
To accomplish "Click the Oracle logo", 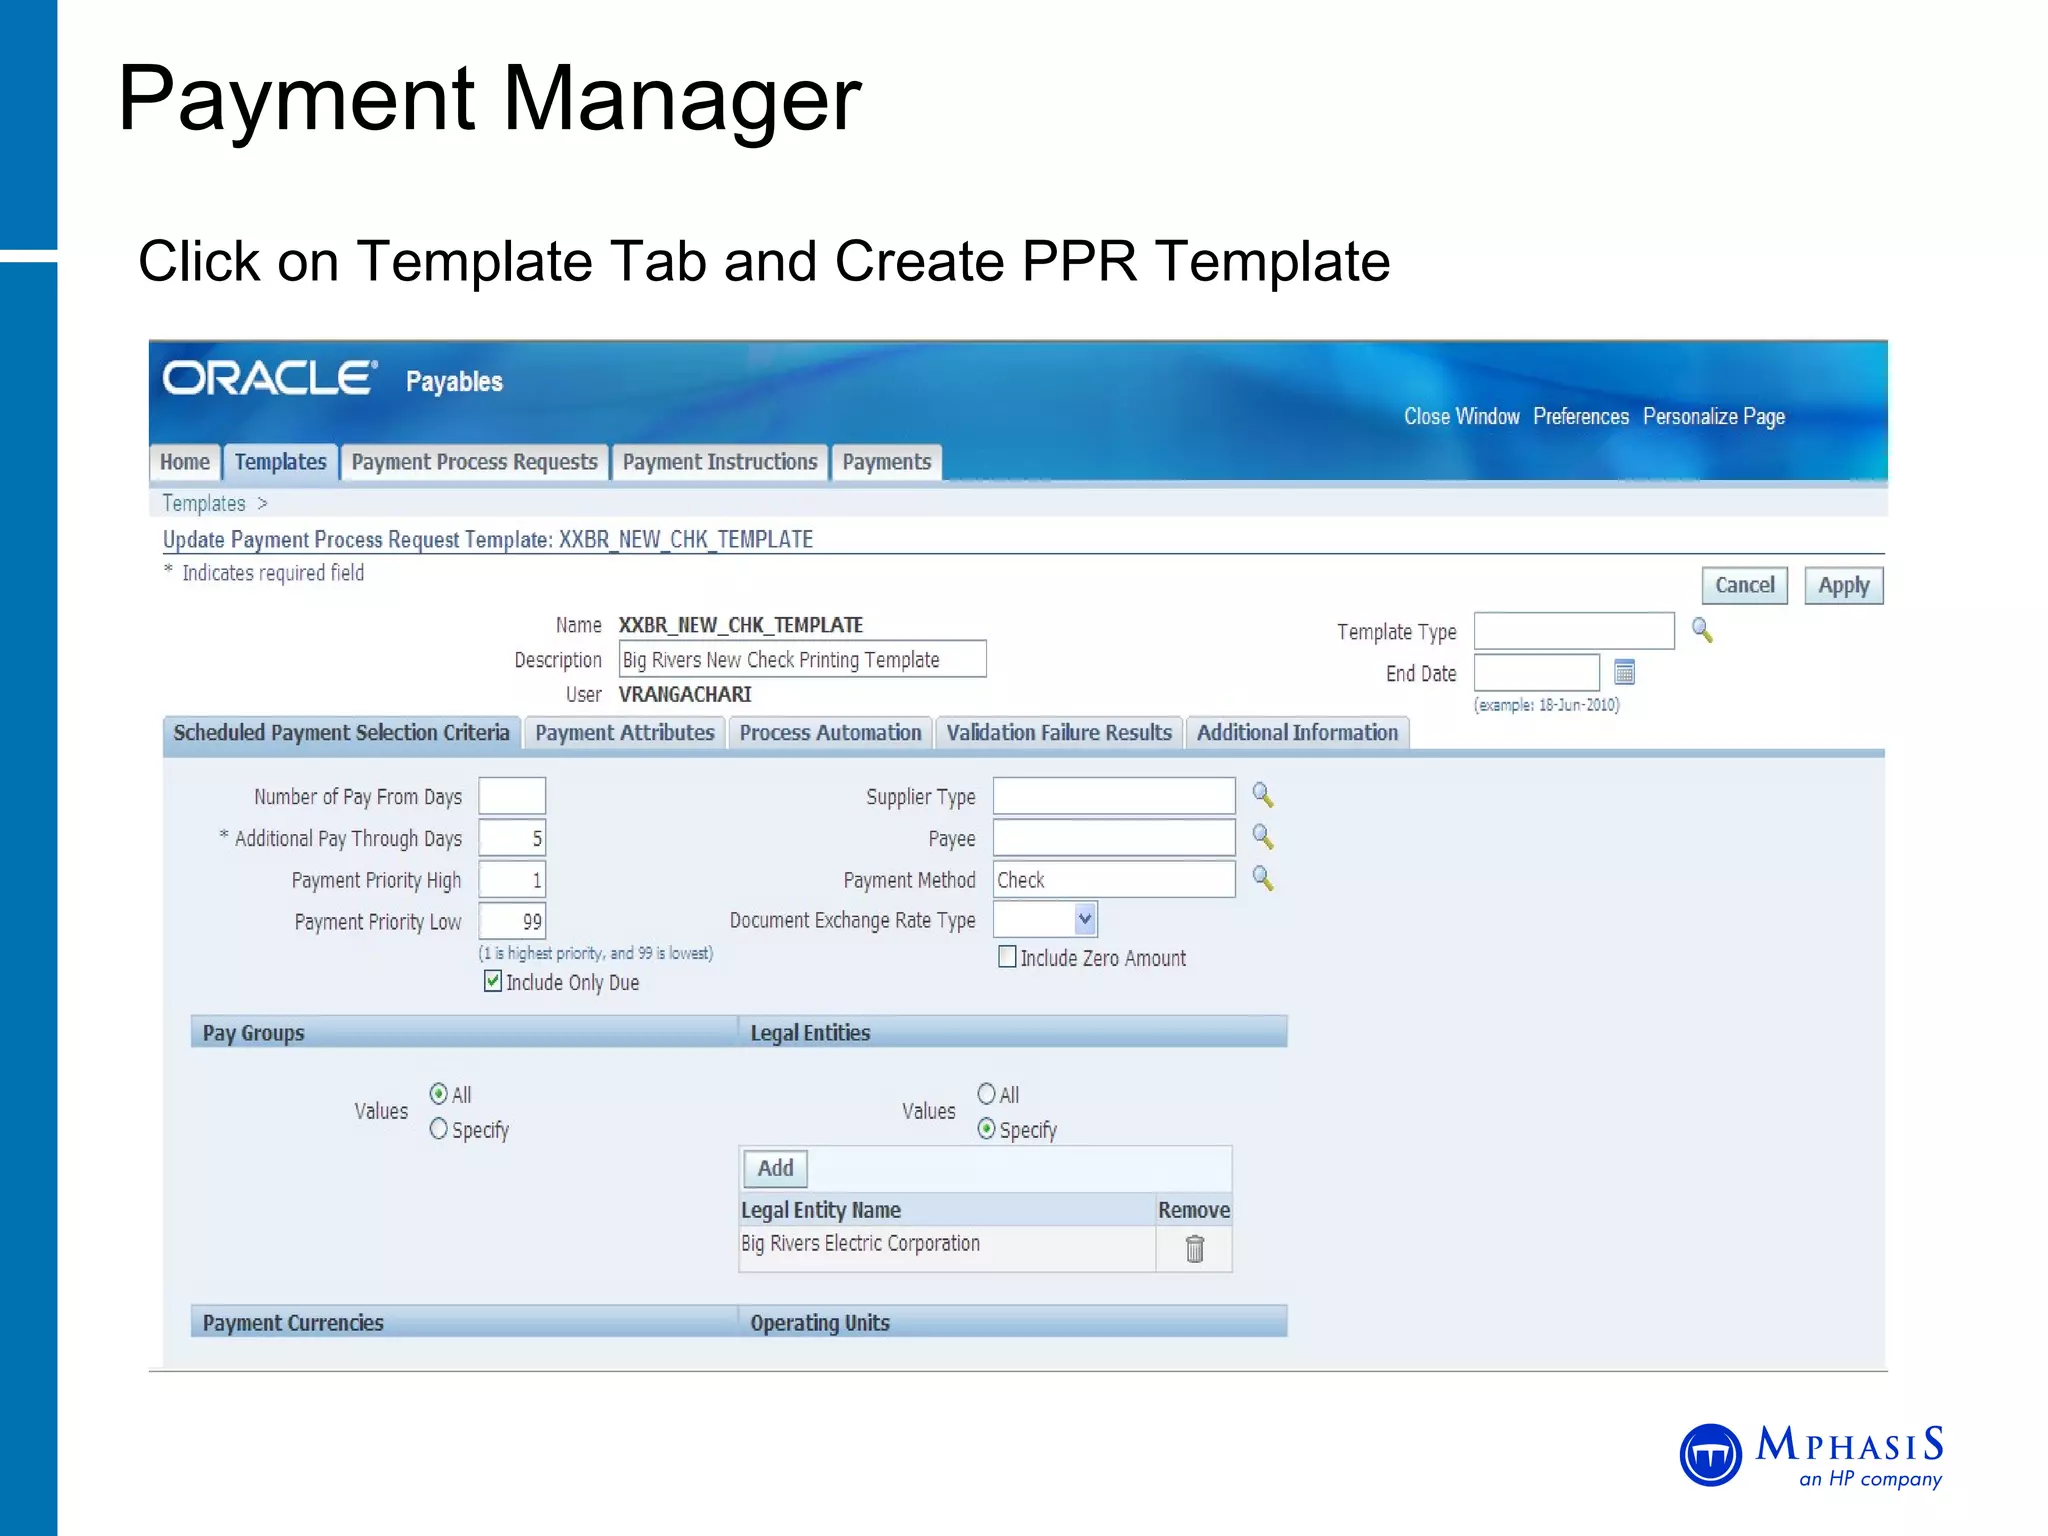I will [270, 378].
